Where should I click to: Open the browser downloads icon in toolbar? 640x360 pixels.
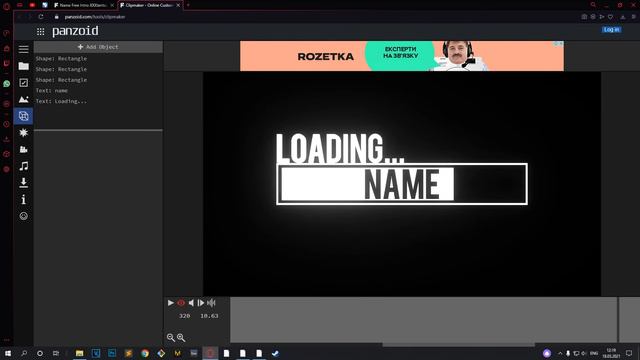[x=622, y=17]
